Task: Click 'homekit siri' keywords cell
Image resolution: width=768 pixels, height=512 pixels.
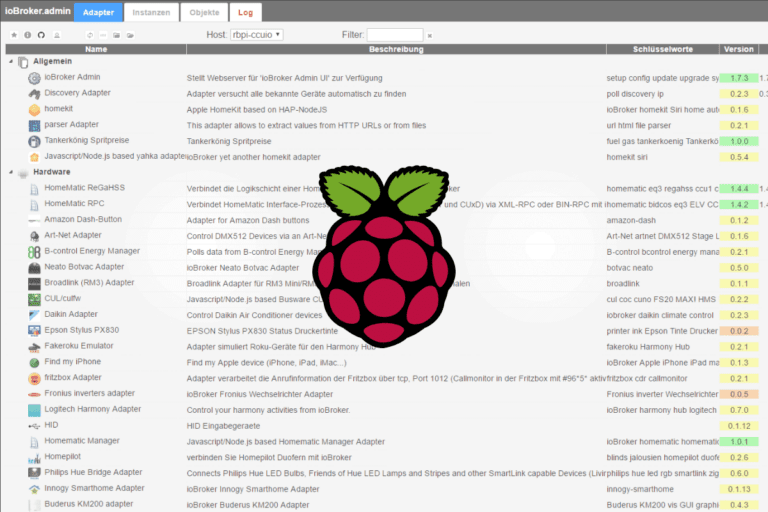Action: pyautogui.click(x=627, y=157)
